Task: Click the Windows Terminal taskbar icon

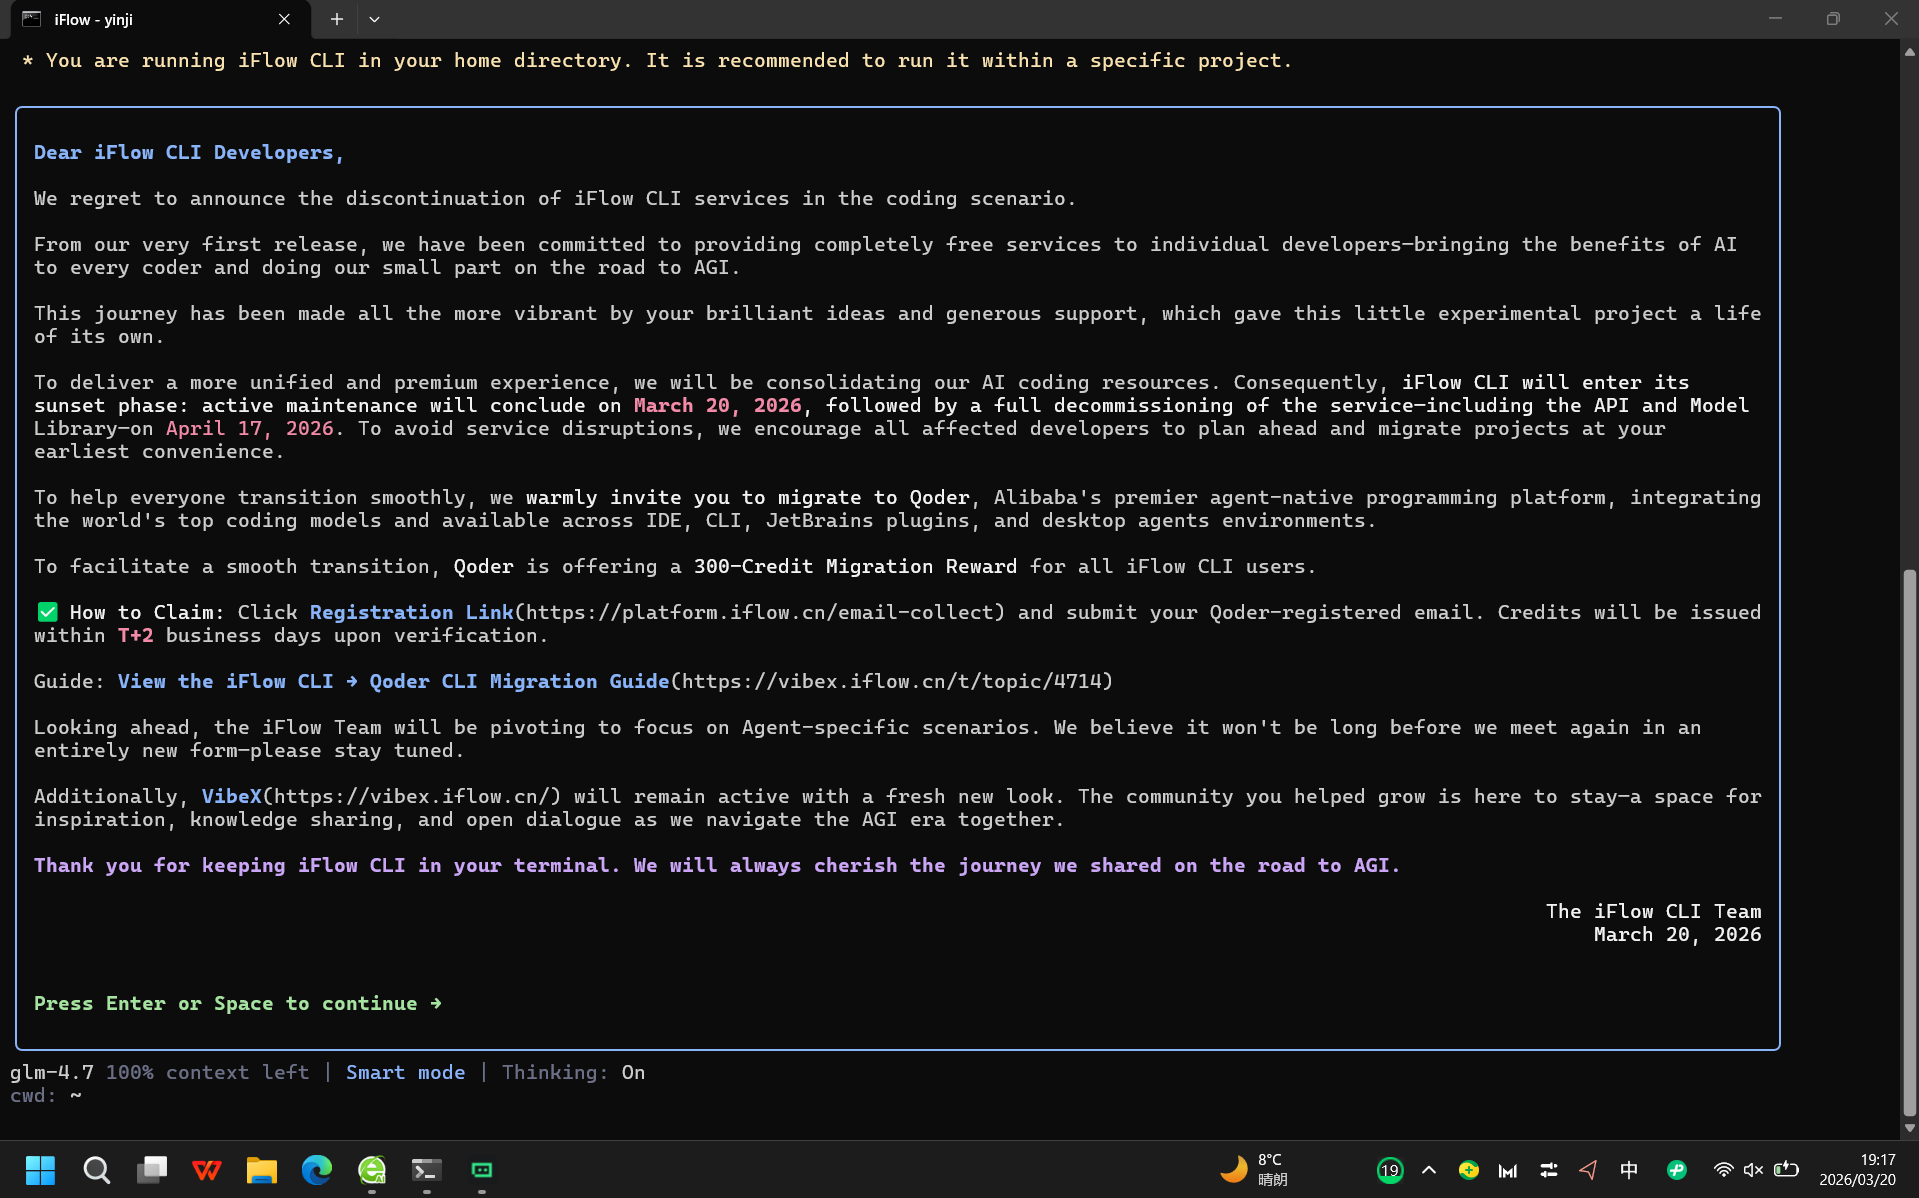Action: click(x=427, y=1170)
